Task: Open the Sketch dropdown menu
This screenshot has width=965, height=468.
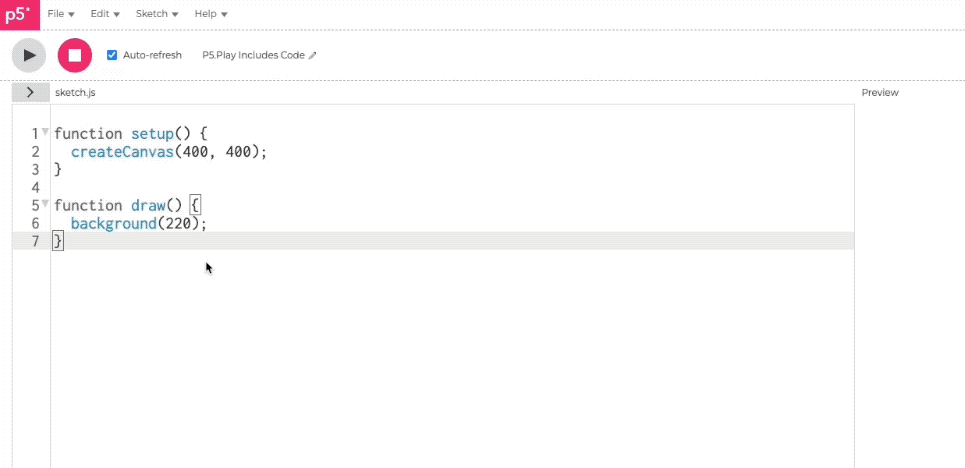Action: tap(157, 14)
